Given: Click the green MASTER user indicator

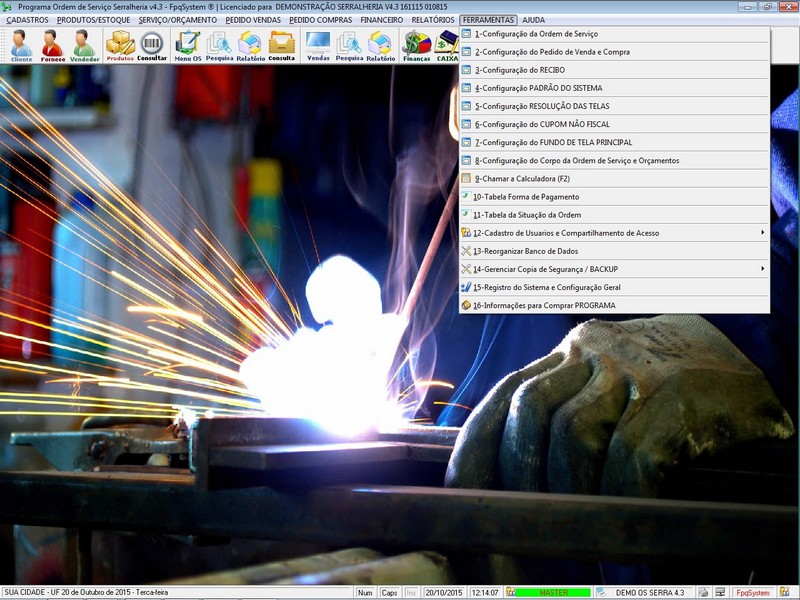Looking at the screenshot, I should click(552, 593).
